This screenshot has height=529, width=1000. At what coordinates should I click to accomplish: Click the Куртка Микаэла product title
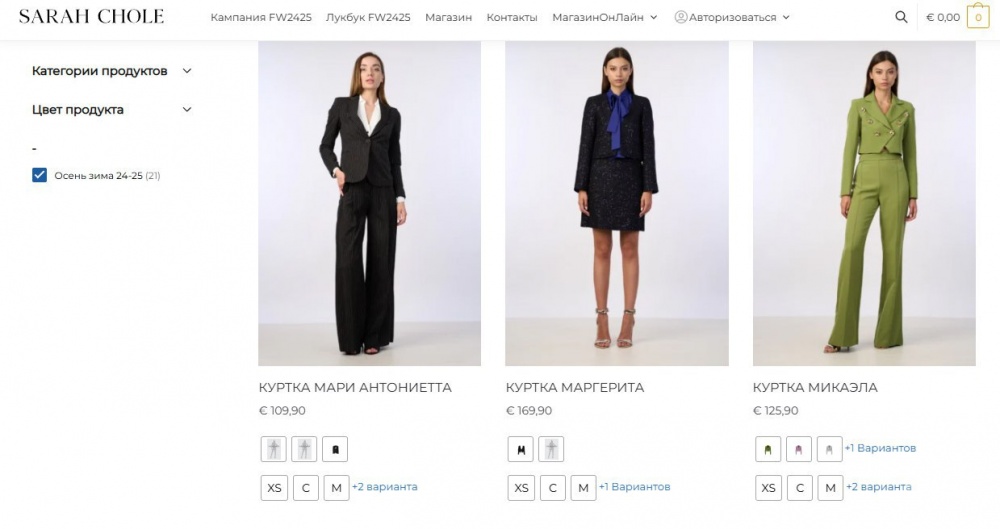(x=815, y=387)
